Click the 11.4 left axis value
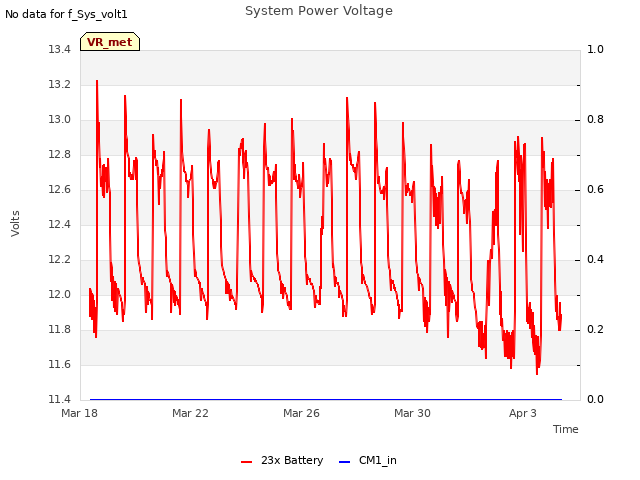Image resolution: width=640 pixels, height=480 pixels. 60,400
